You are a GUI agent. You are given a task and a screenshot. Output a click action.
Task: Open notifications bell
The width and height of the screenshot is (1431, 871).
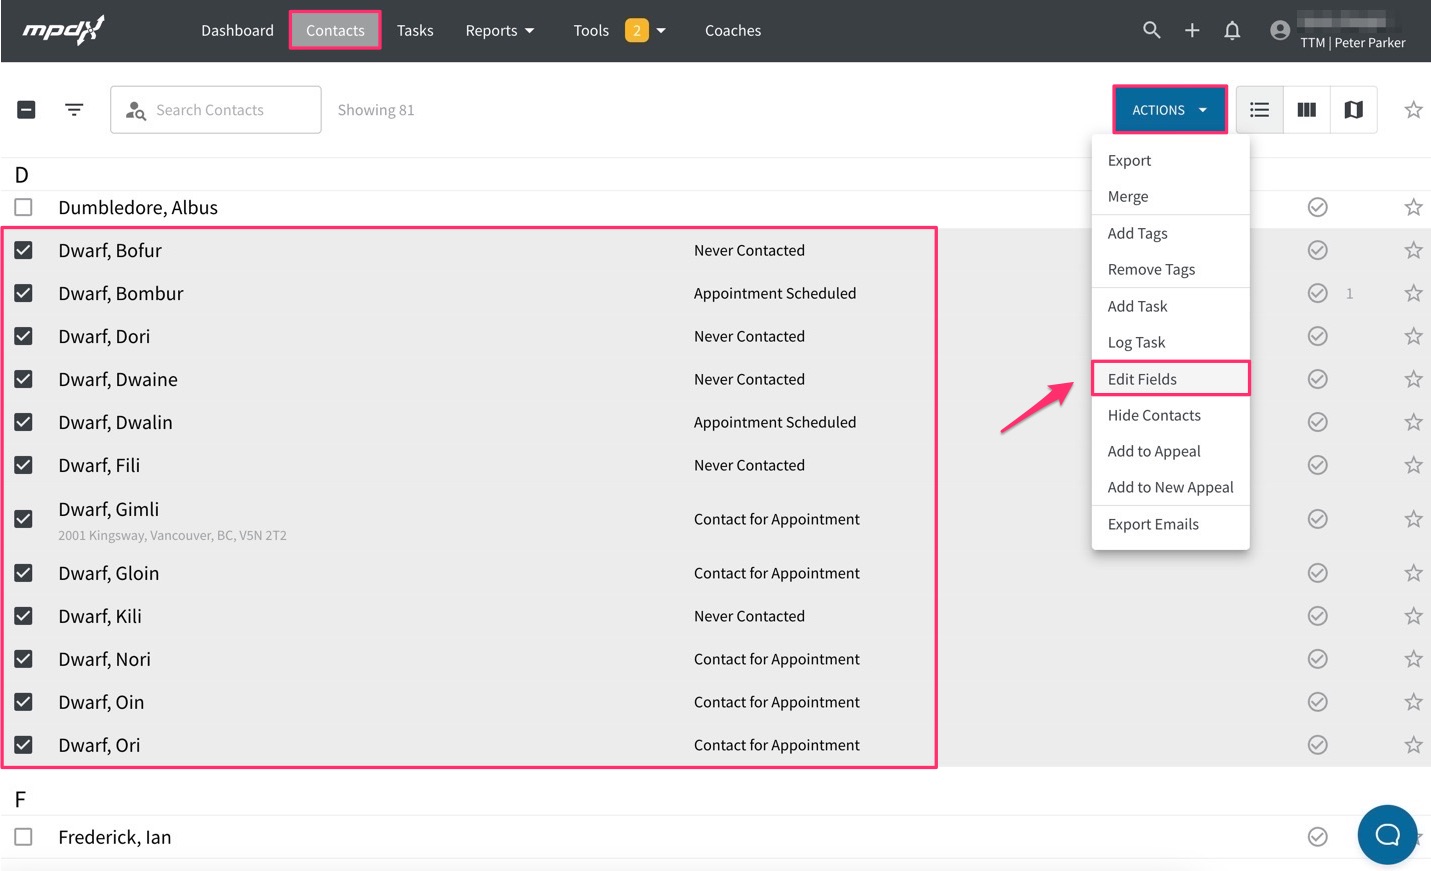click(x=1232, y=31)
